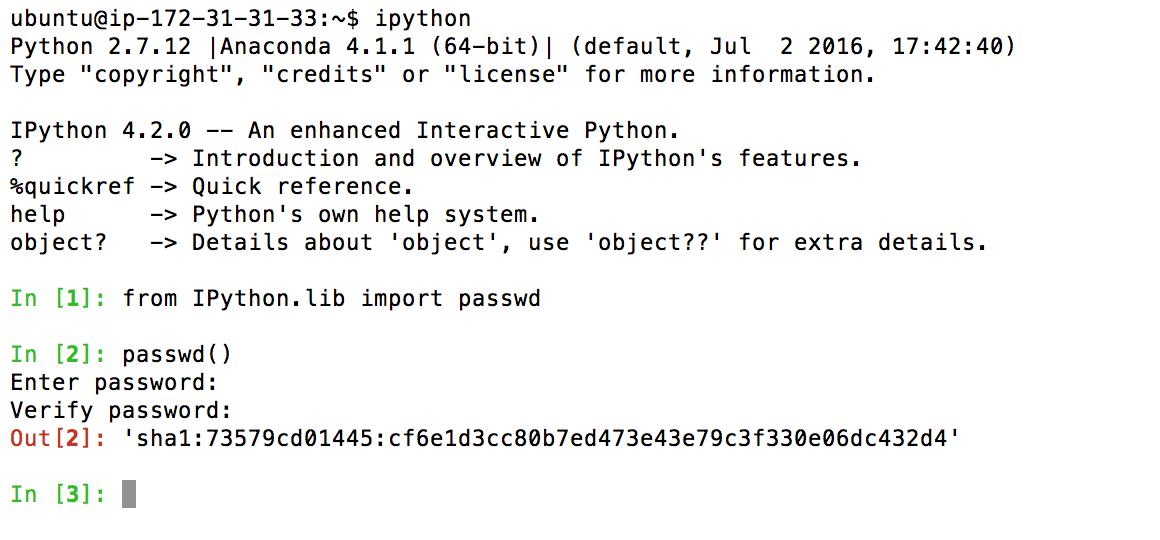Click the 'In [3]:' green prompt
The width and height of the screenshot is (1160, 540).
pyautogui.click(x=57, y=494)
